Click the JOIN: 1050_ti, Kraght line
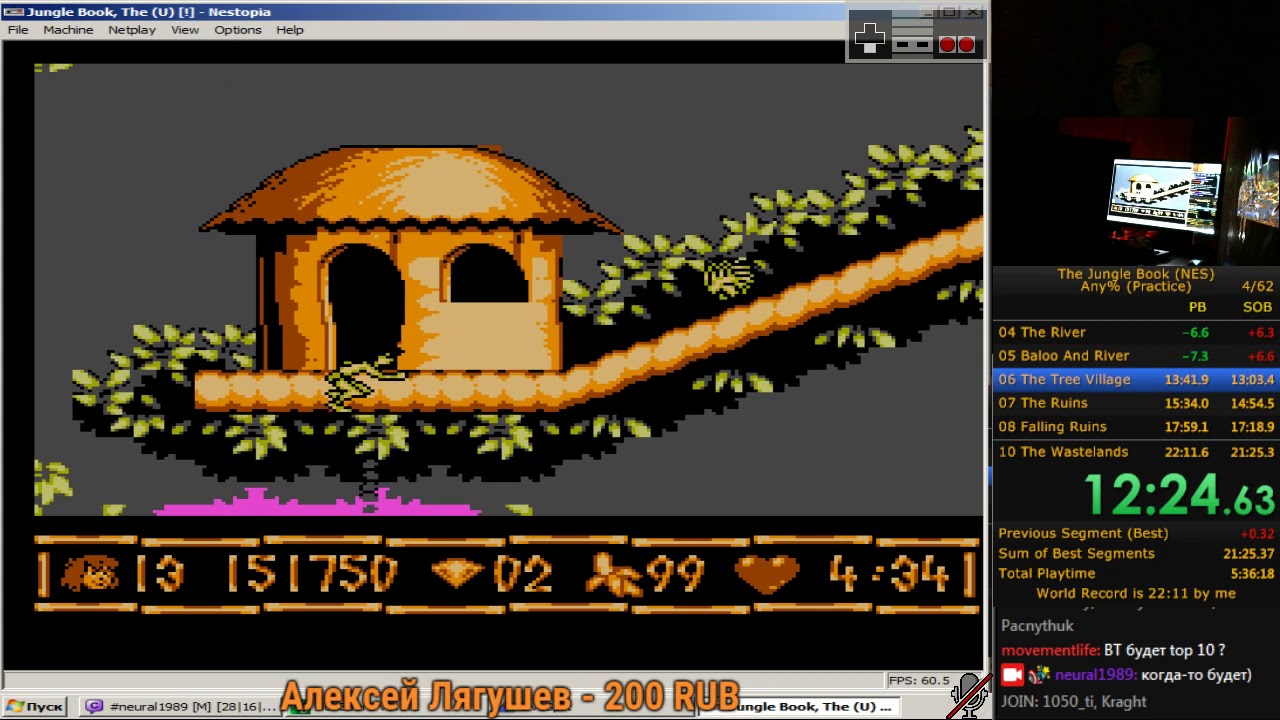 point(1073,702)
